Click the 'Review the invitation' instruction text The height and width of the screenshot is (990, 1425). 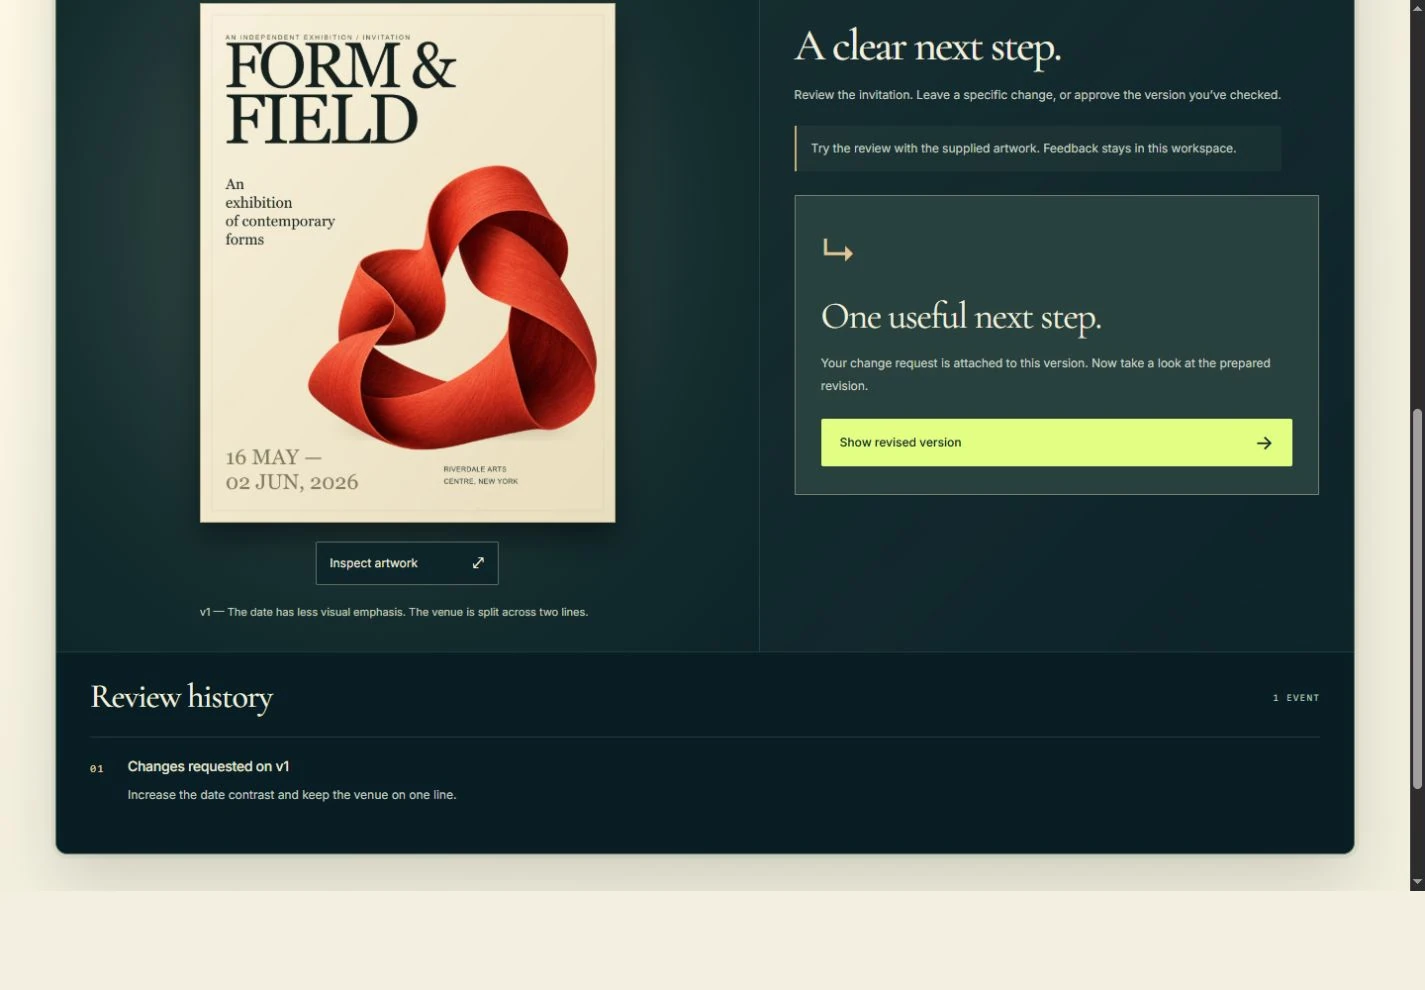1037,95
